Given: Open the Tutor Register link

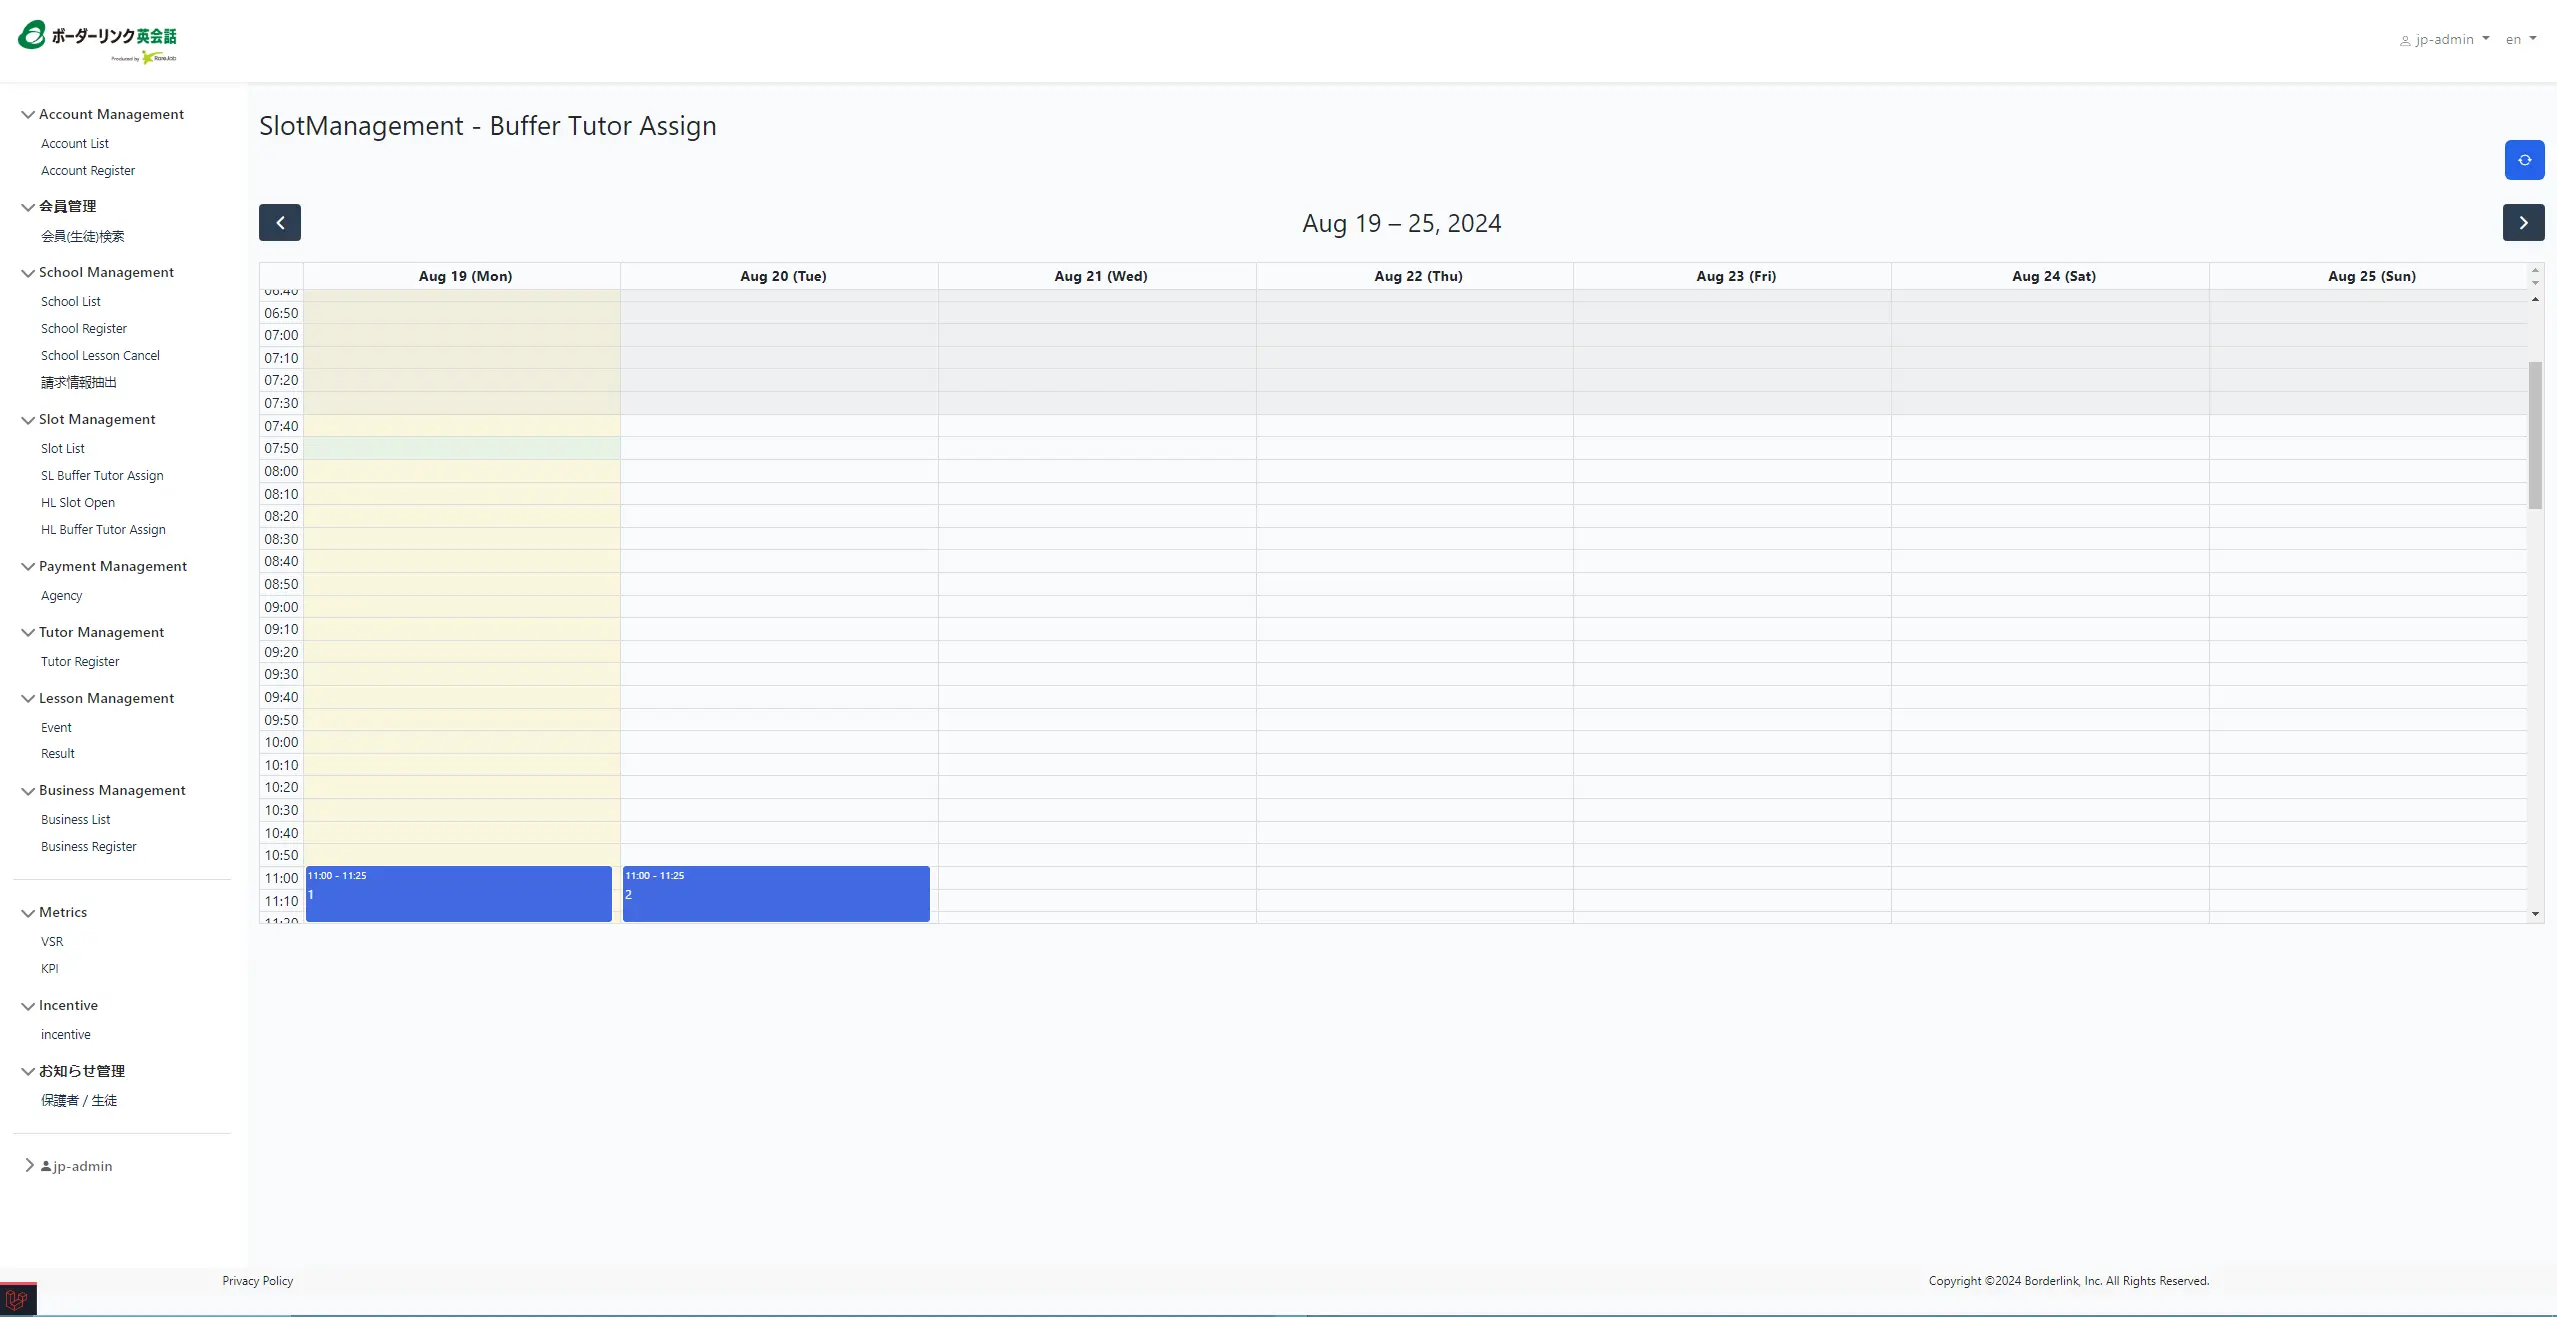Looking at the screenshot, I should 80,662.
